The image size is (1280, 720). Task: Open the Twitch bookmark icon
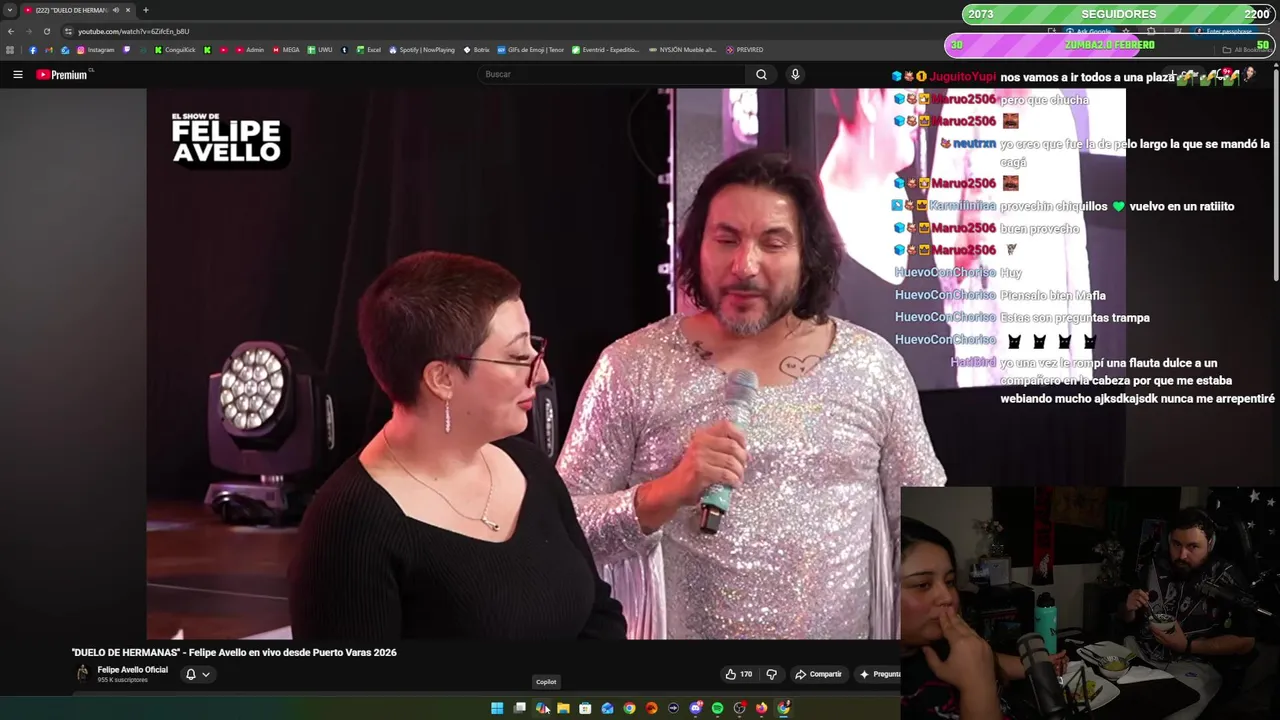[x=127, y=50]
